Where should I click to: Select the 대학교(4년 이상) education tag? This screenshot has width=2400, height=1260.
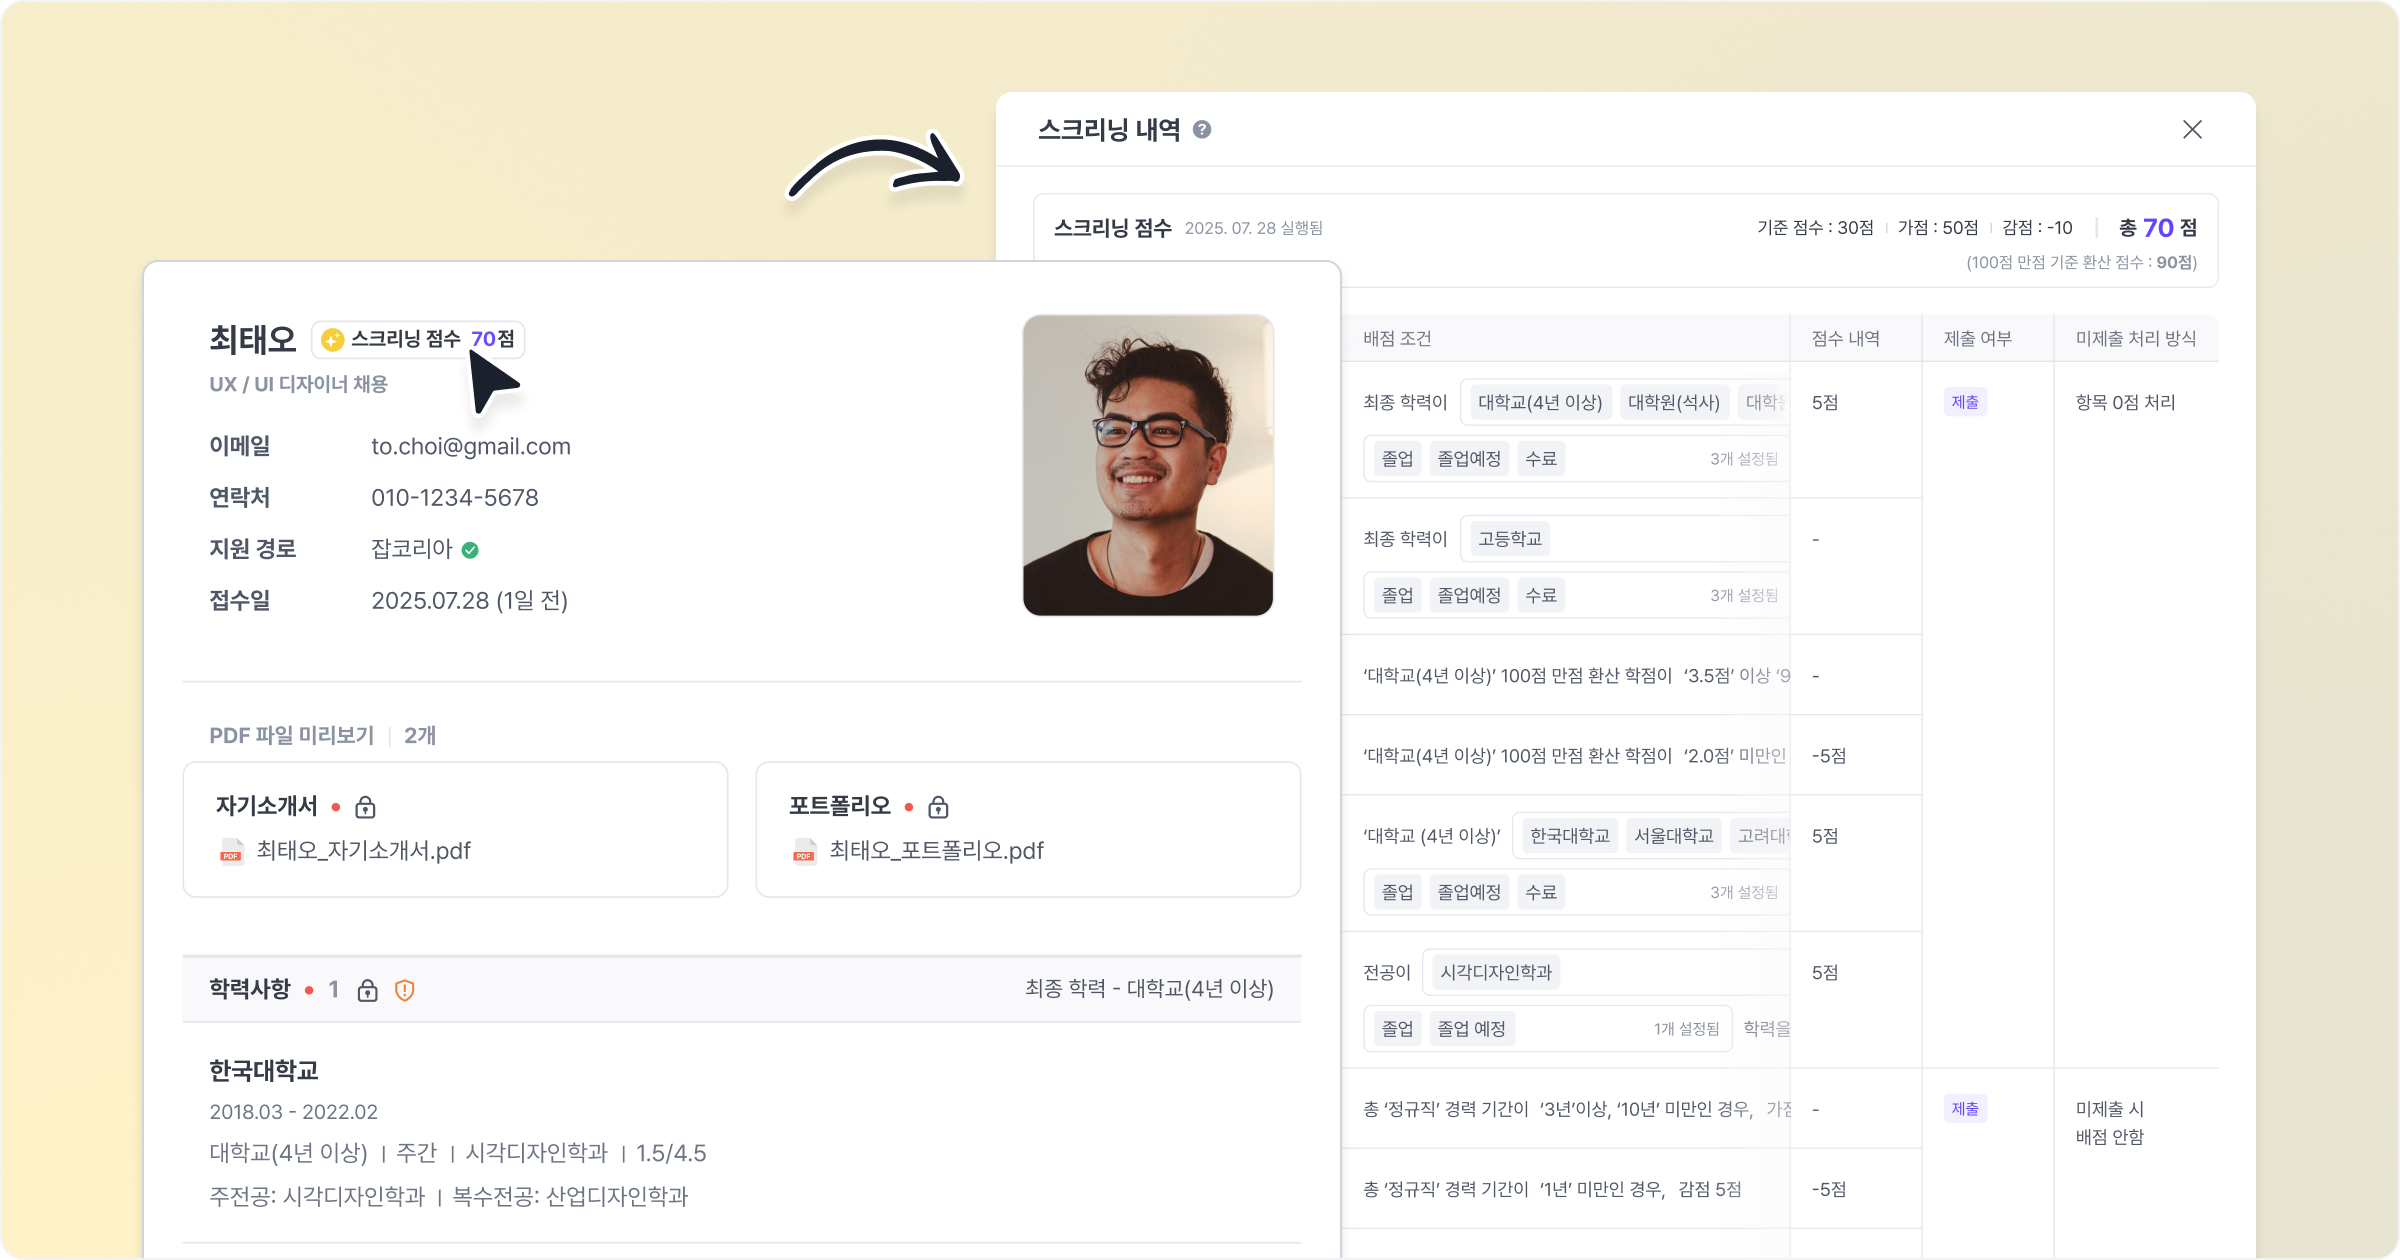point(1540,403)
